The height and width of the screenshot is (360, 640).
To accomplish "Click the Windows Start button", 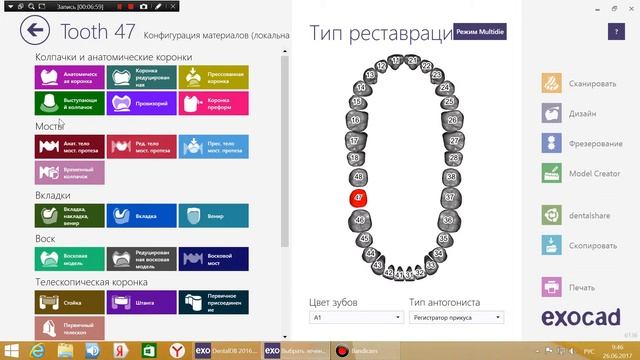I will coord(11,351).
